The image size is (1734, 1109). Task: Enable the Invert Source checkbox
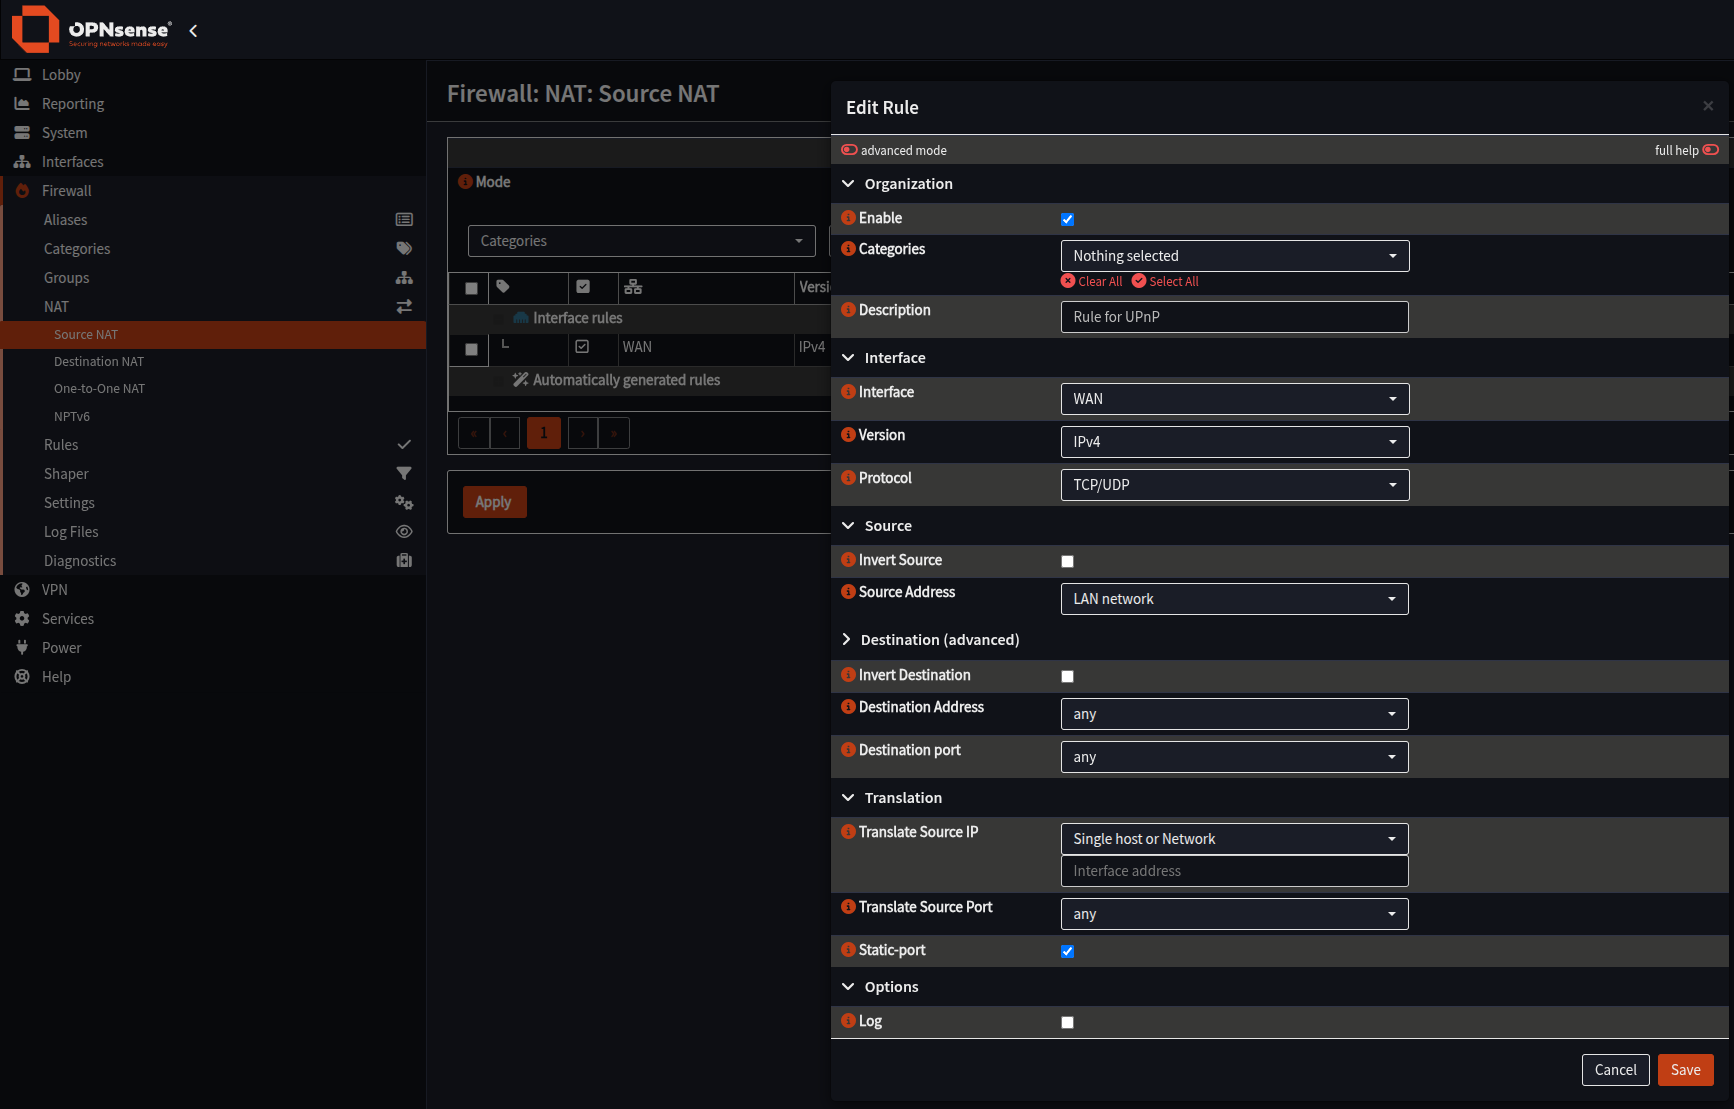pyautogui.click(x=1067, y=561)
